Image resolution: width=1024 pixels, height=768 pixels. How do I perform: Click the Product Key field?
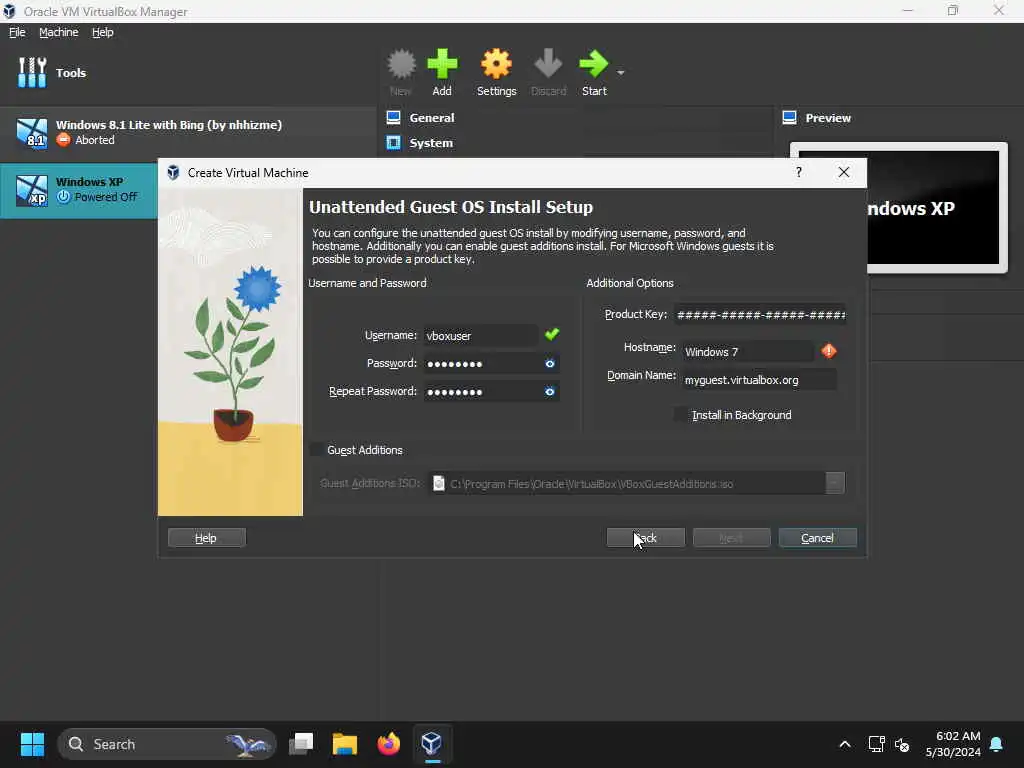(x=760, y=315)
